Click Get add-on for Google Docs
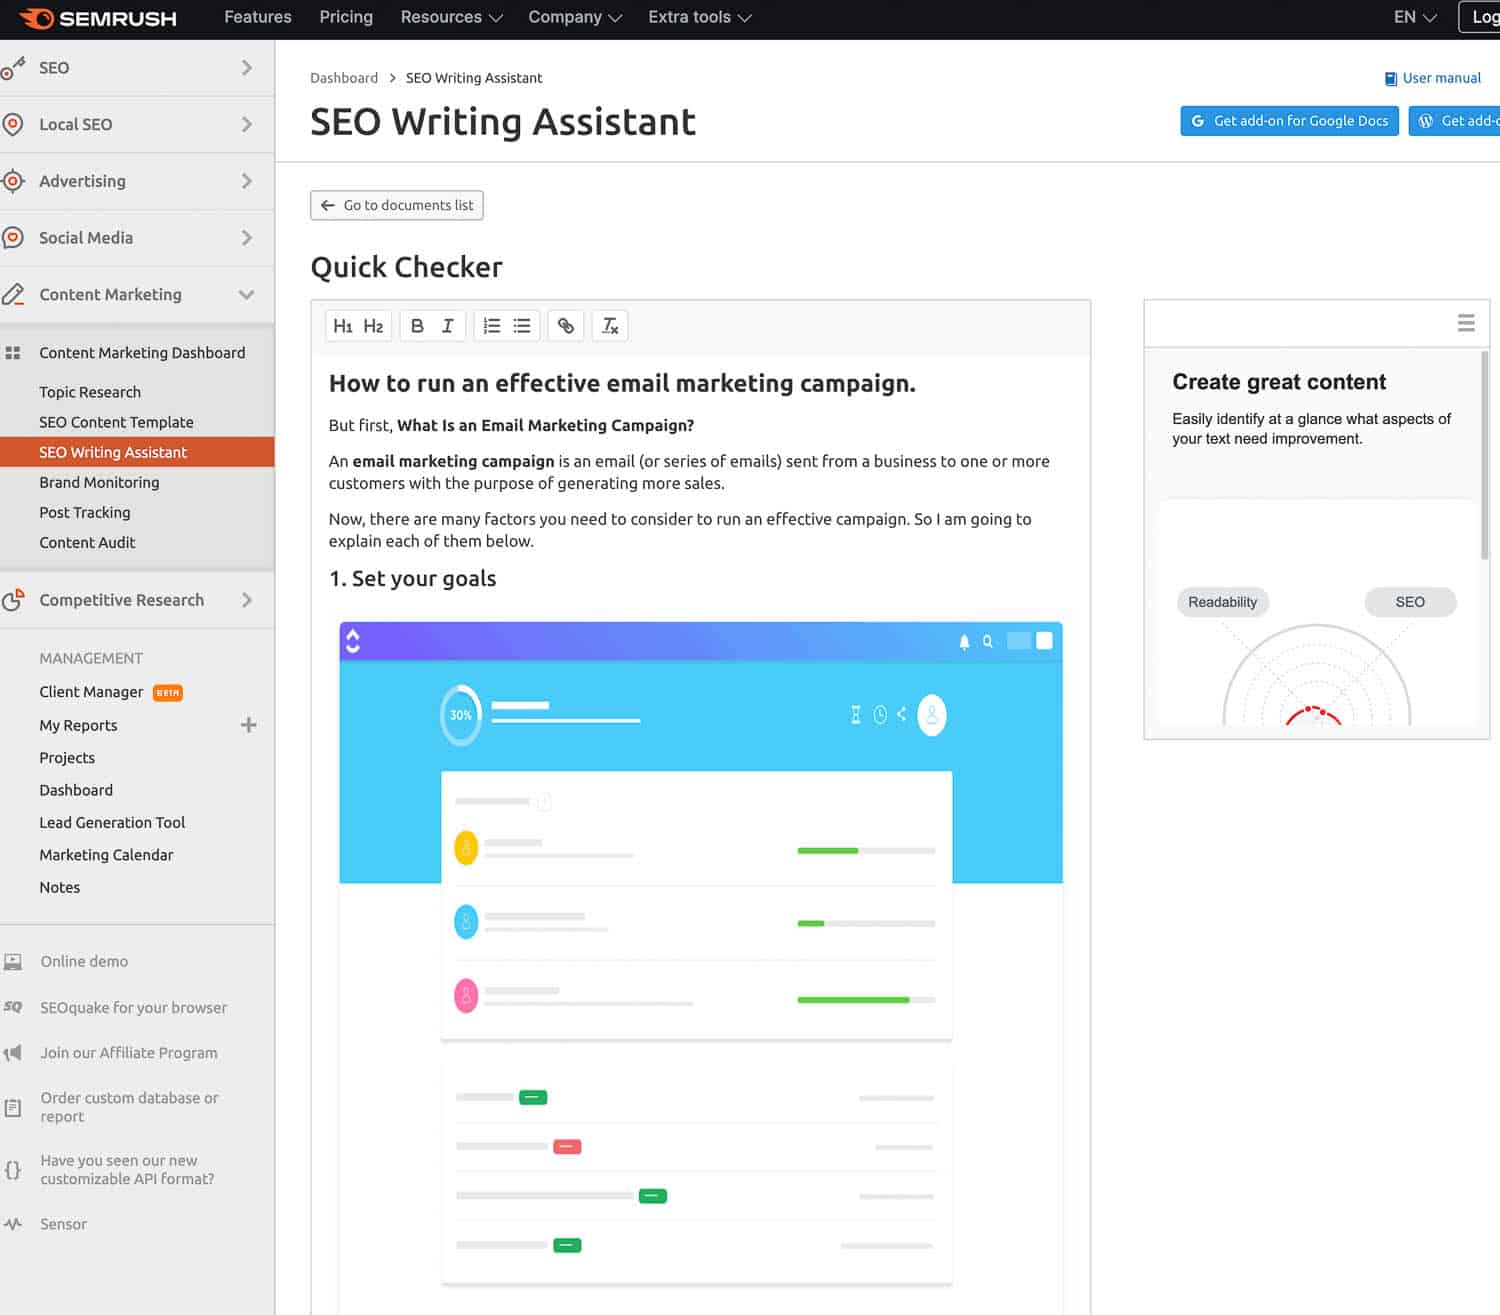 (1289, 121)
